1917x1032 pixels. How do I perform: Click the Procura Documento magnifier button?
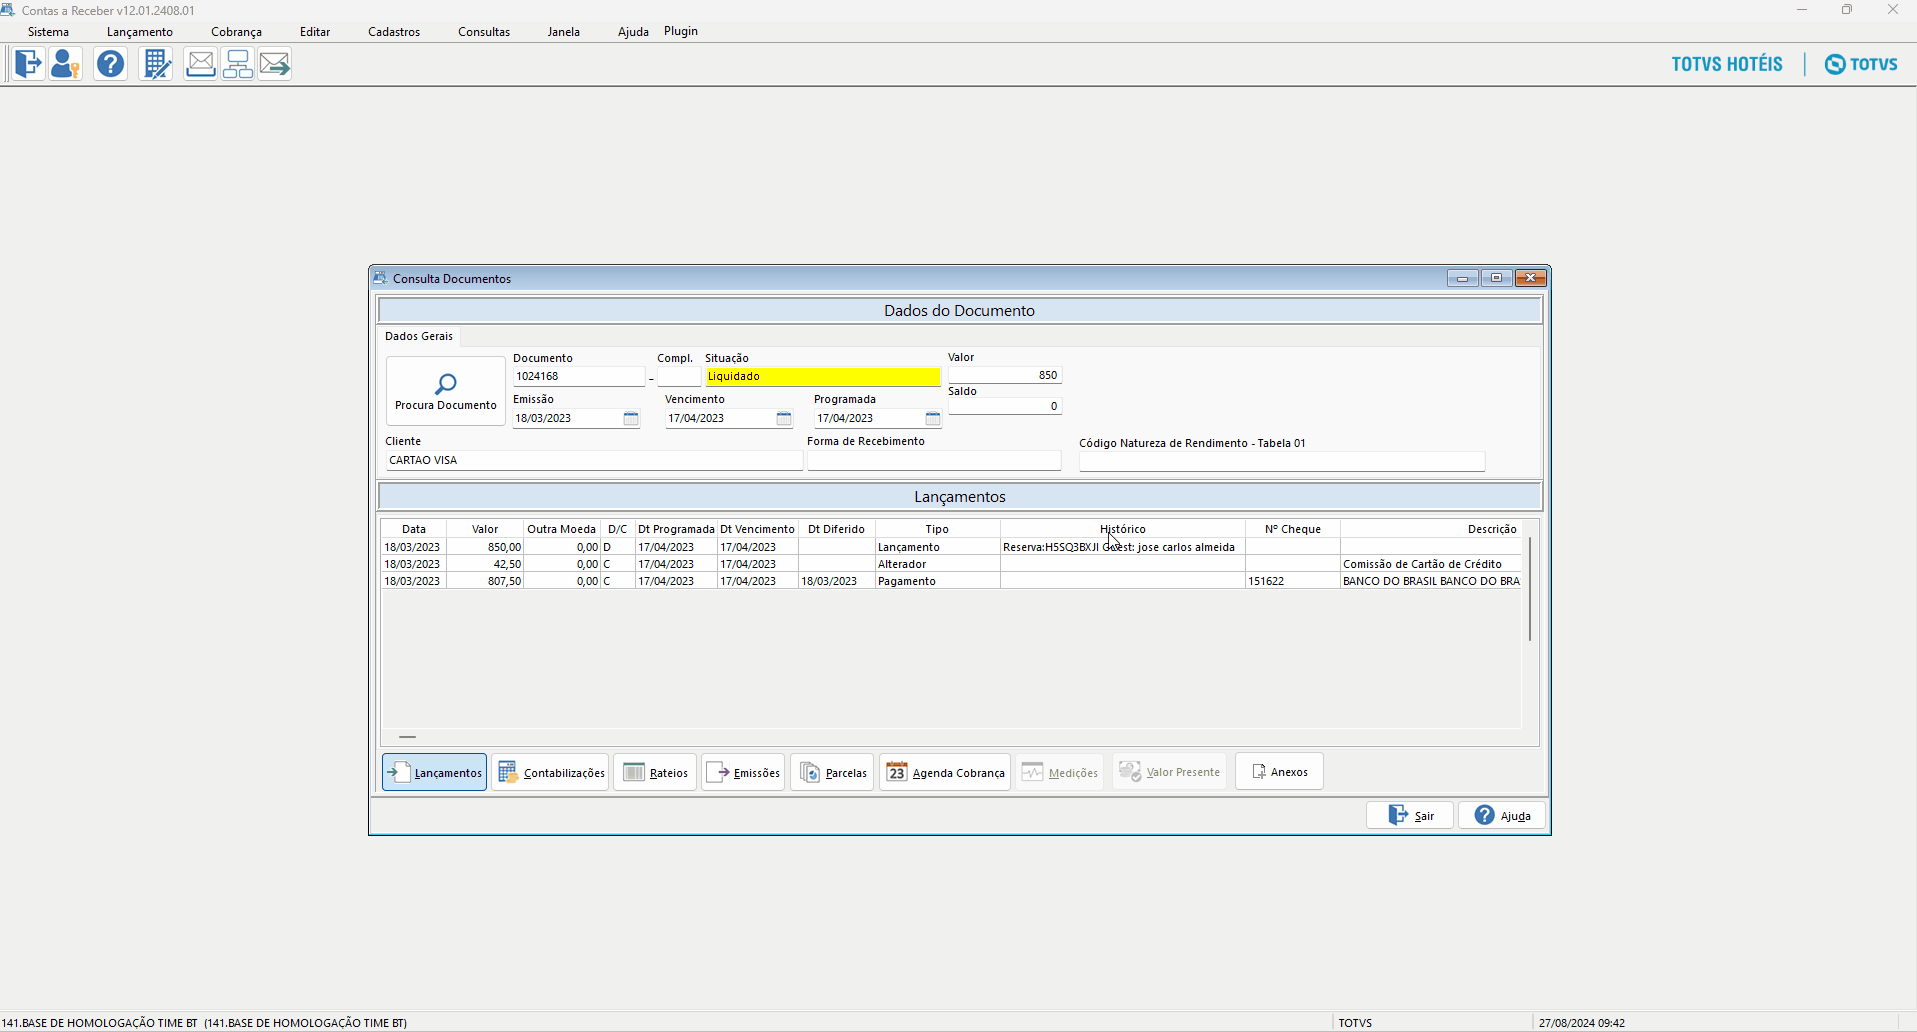446,391
